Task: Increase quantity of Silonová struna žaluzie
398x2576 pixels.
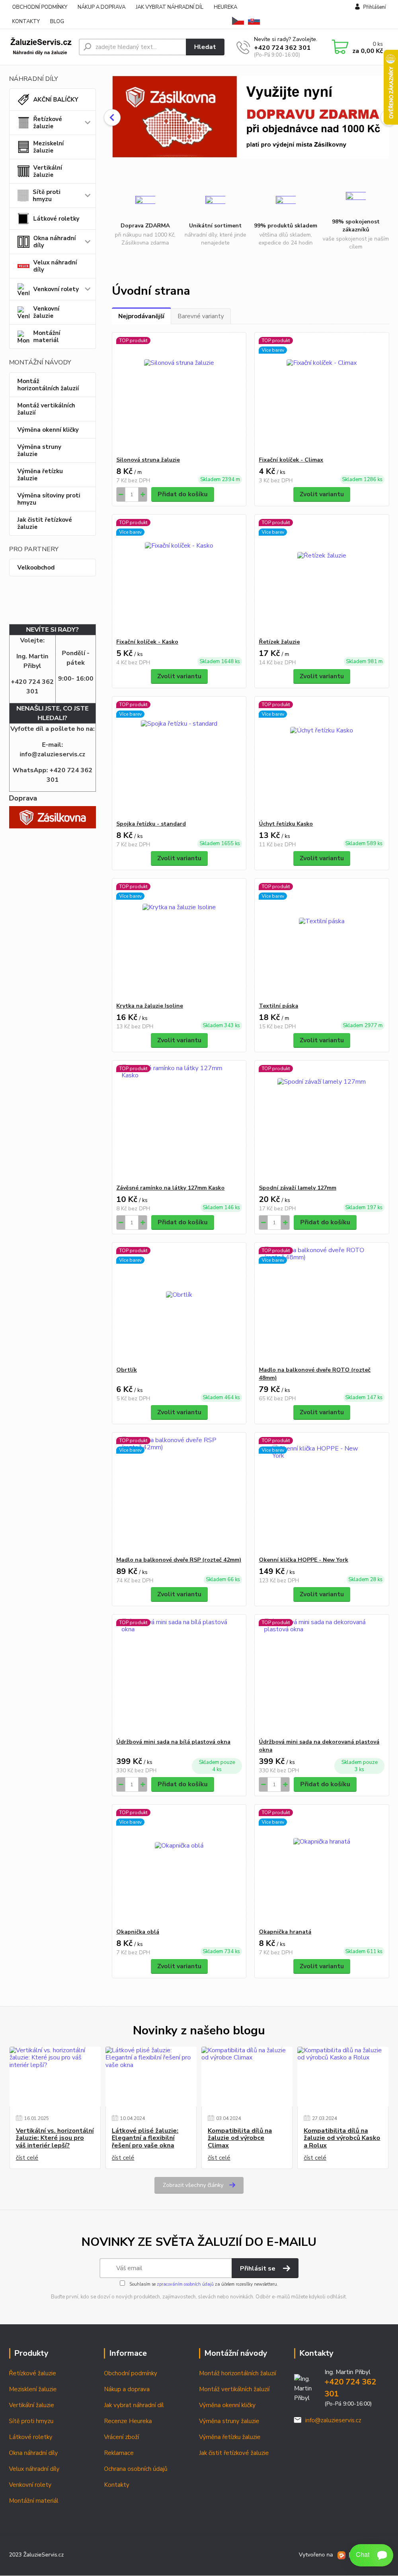Action: (x=142, y=494)
